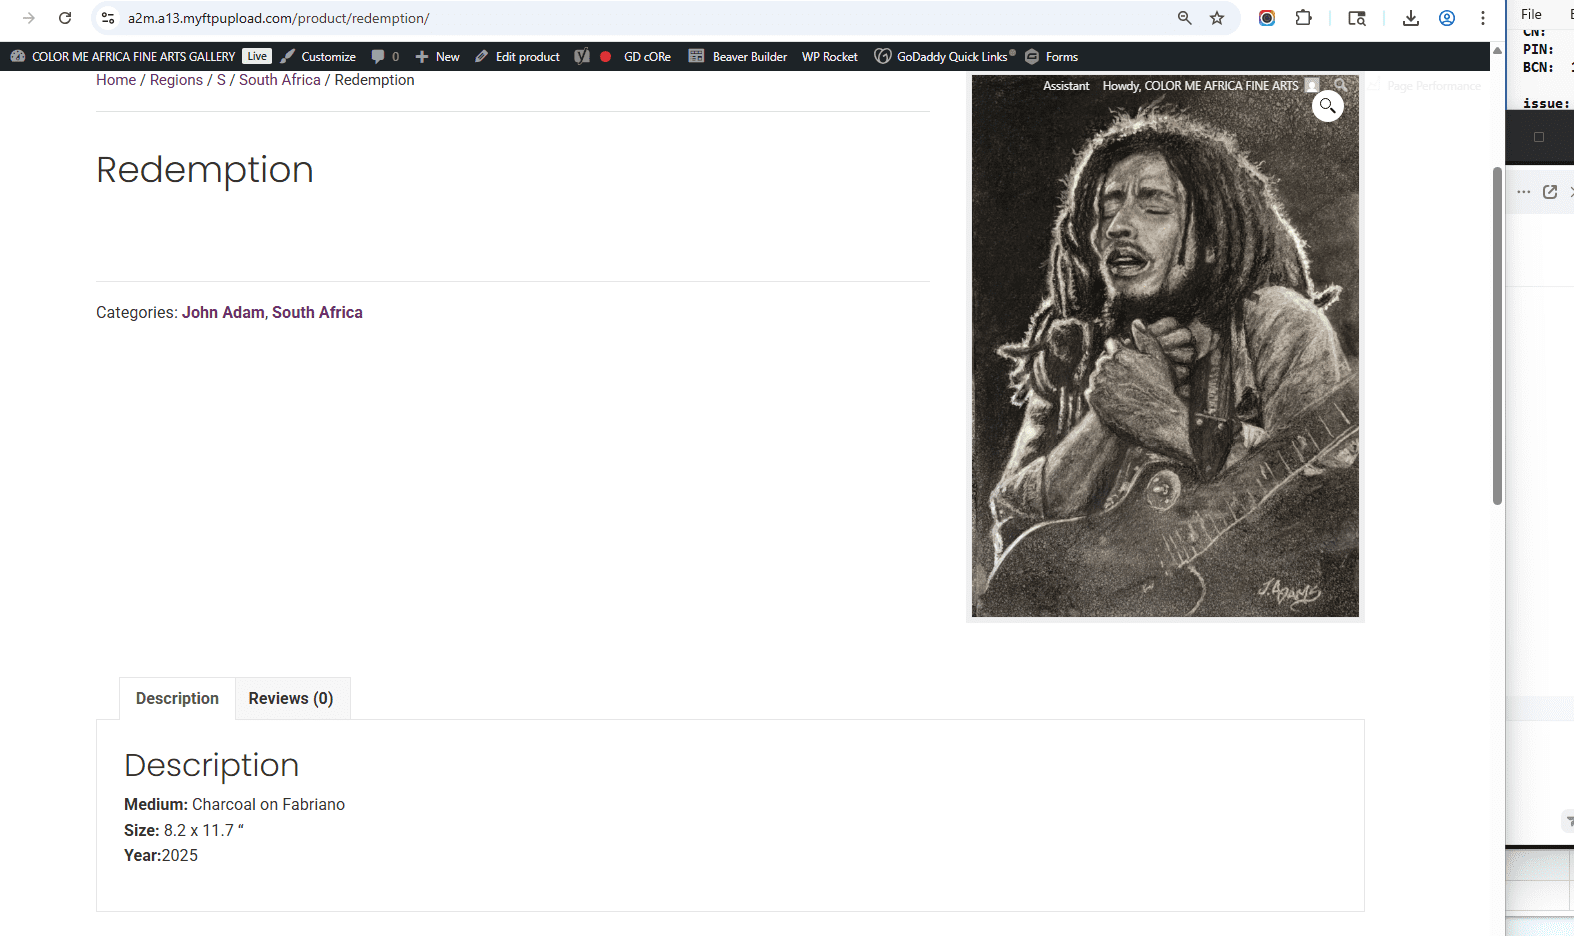
Task: Expand GoDaddy Quick Links menu
Action: pyautogui.click(x=944, y=57)
